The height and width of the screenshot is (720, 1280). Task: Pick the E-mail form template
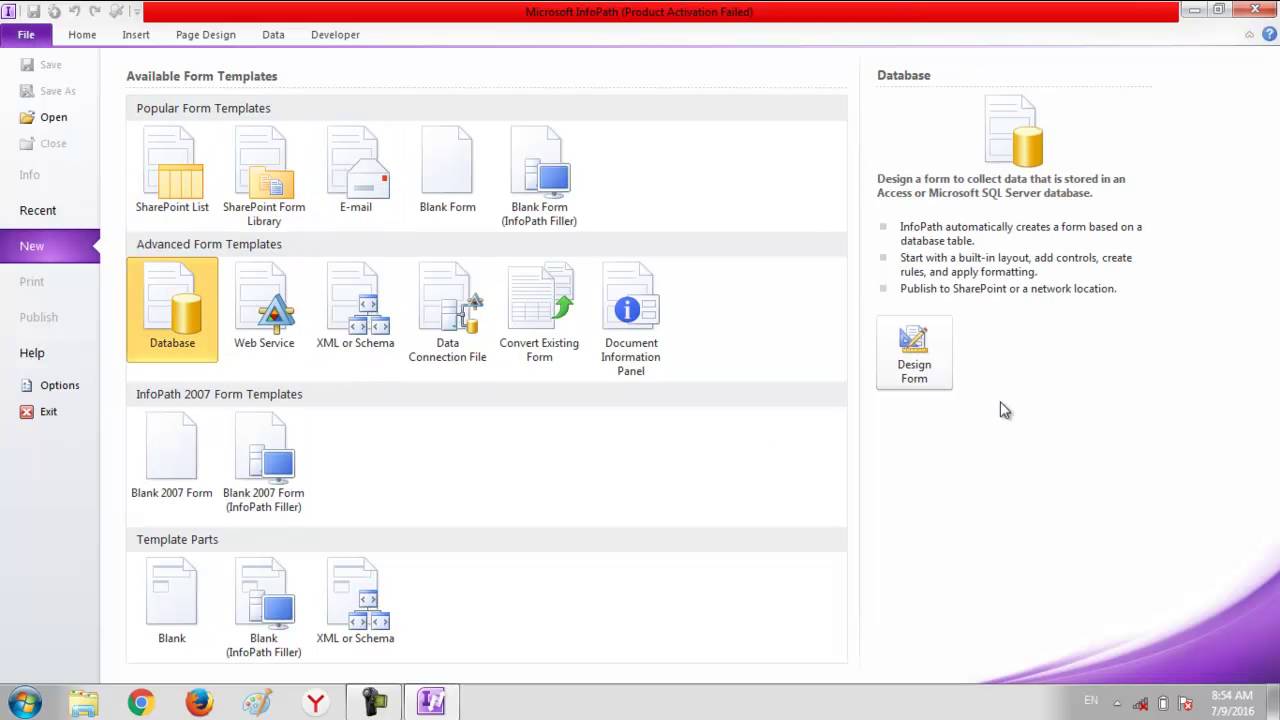pyautogui.click(x=356, y=171)
